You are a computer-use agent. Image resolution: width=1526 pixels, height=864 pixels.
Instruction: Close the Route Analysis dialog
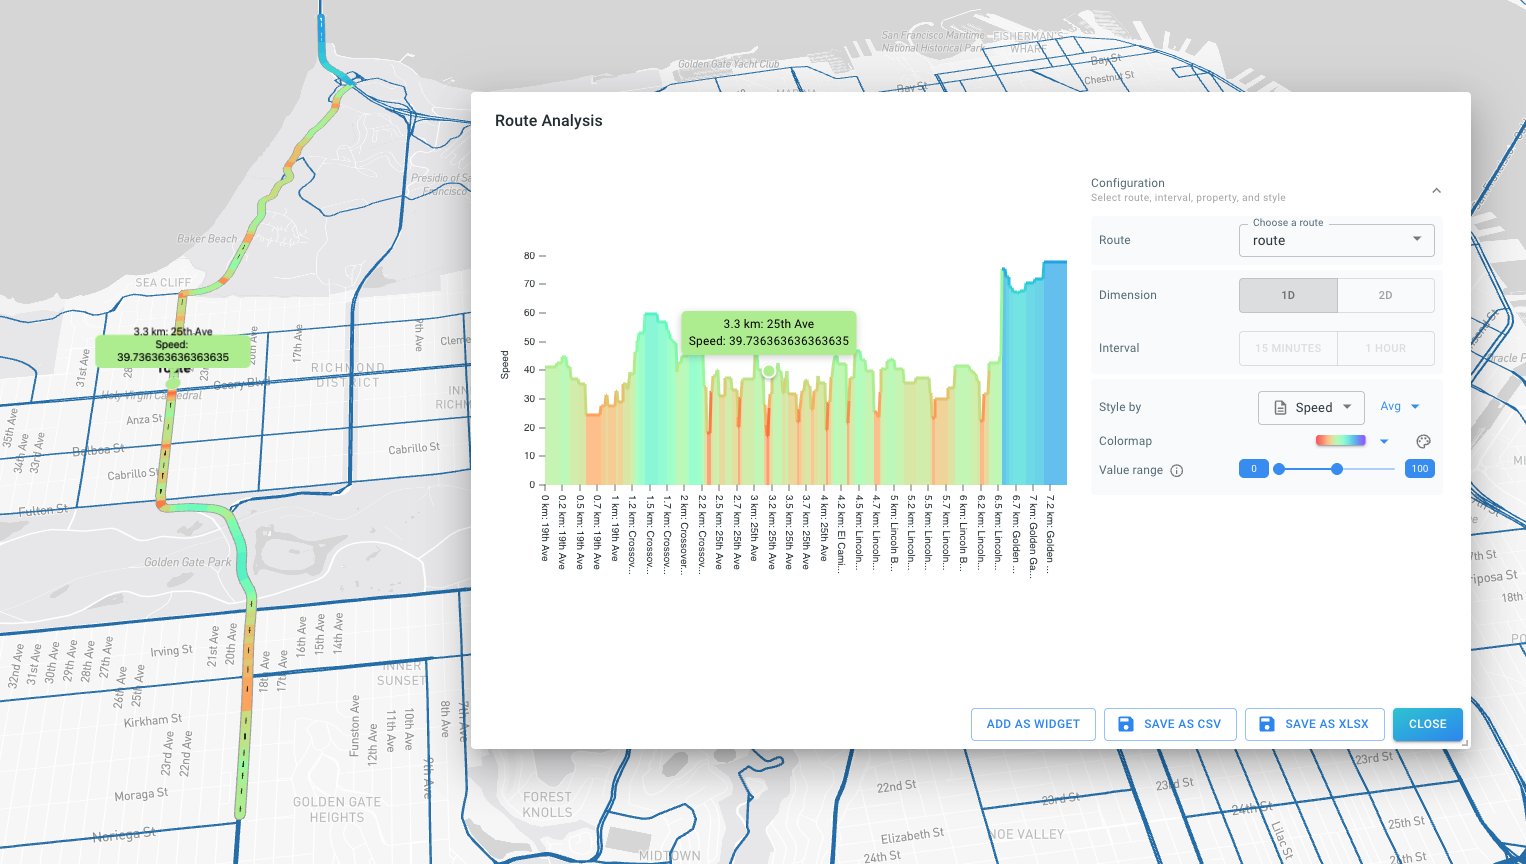[1427, 724]
